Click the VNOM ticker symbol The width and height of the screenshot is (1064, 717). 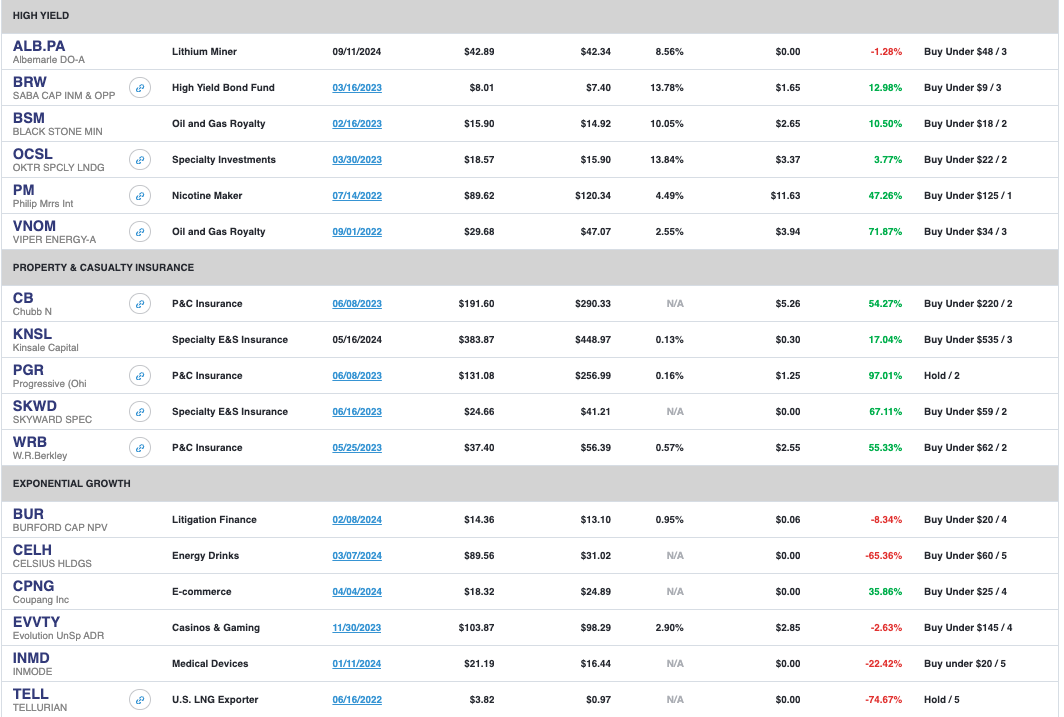35,226
